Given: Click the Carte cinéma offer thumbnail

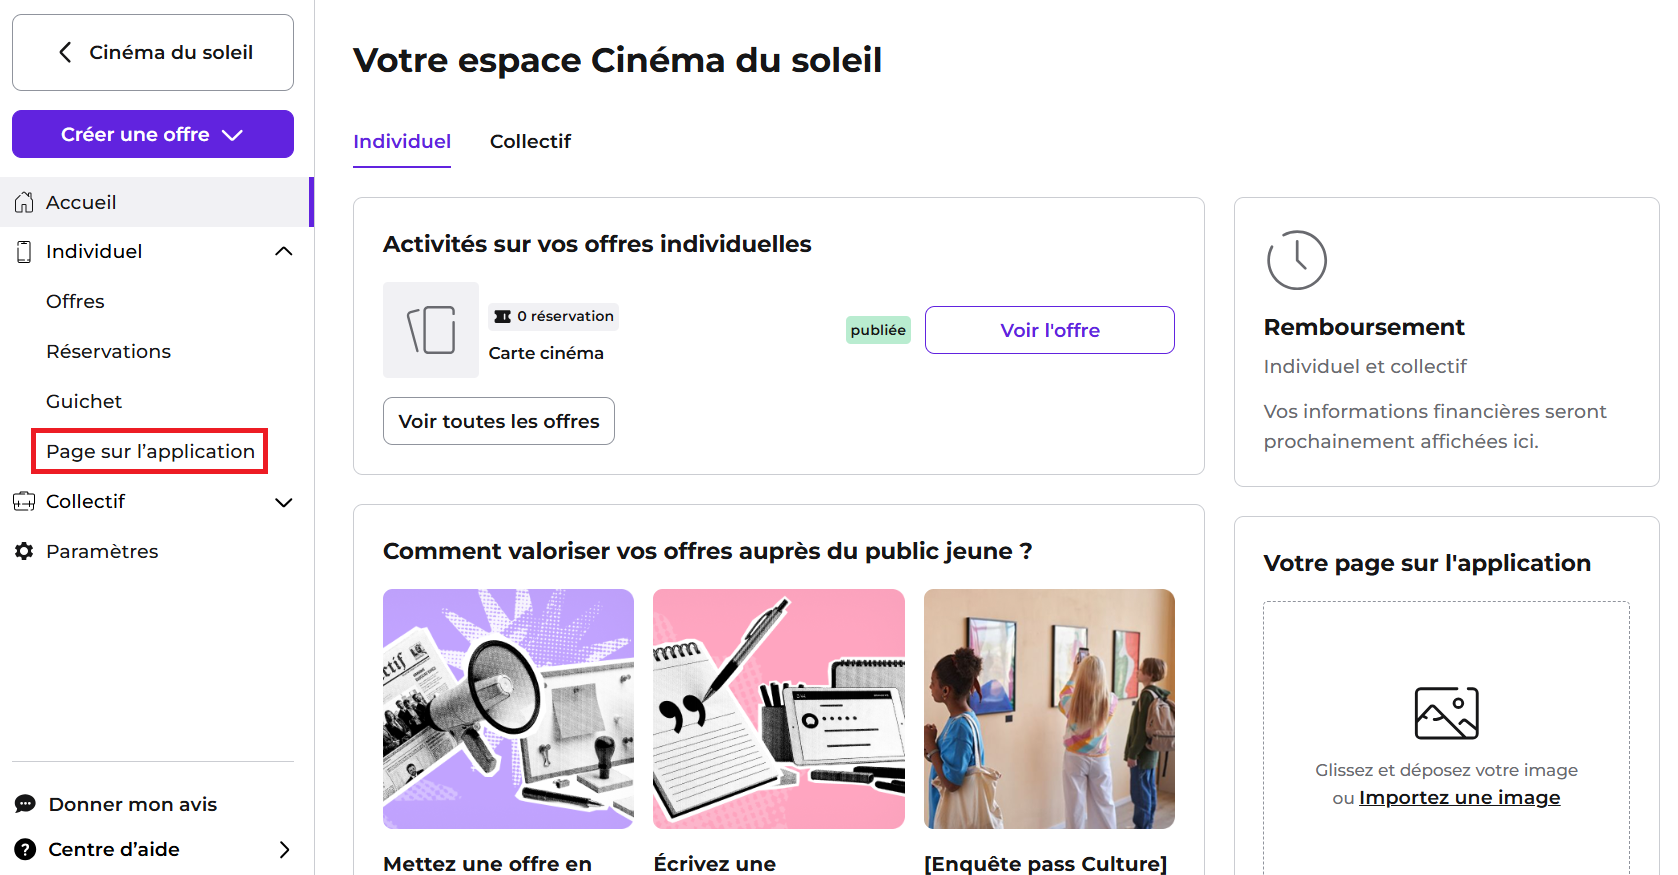Looking at the screenshot, I should coord(431,330).
